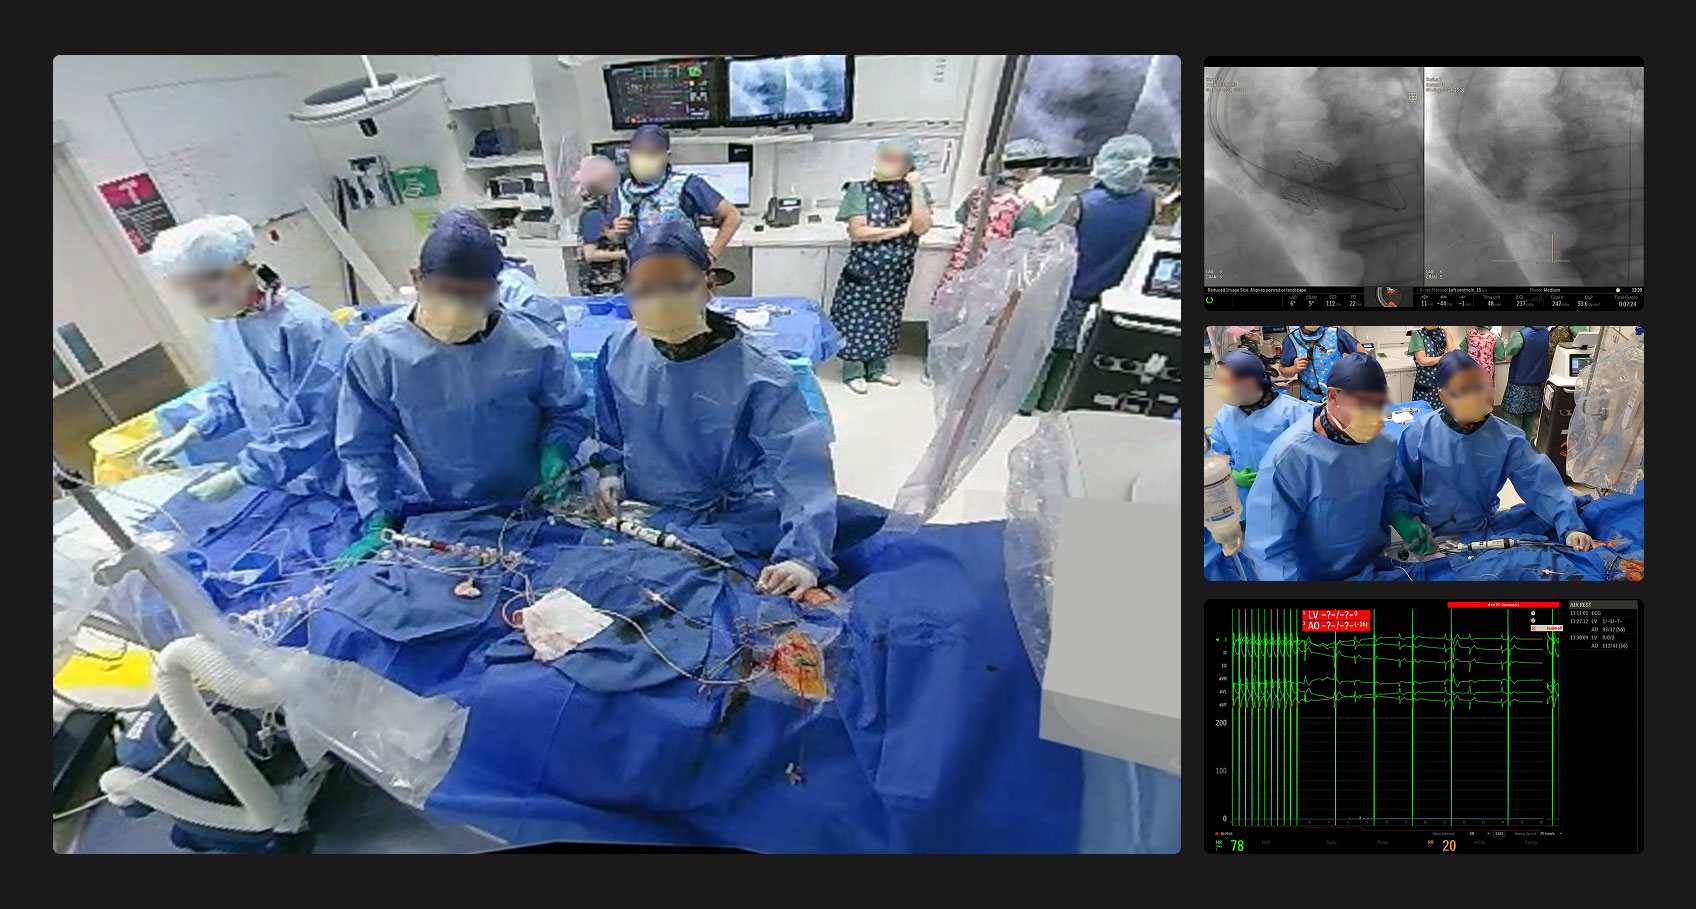Click the FD 22 cm readout
This screenshot has width=1696, height=909.
(1353, 300)
